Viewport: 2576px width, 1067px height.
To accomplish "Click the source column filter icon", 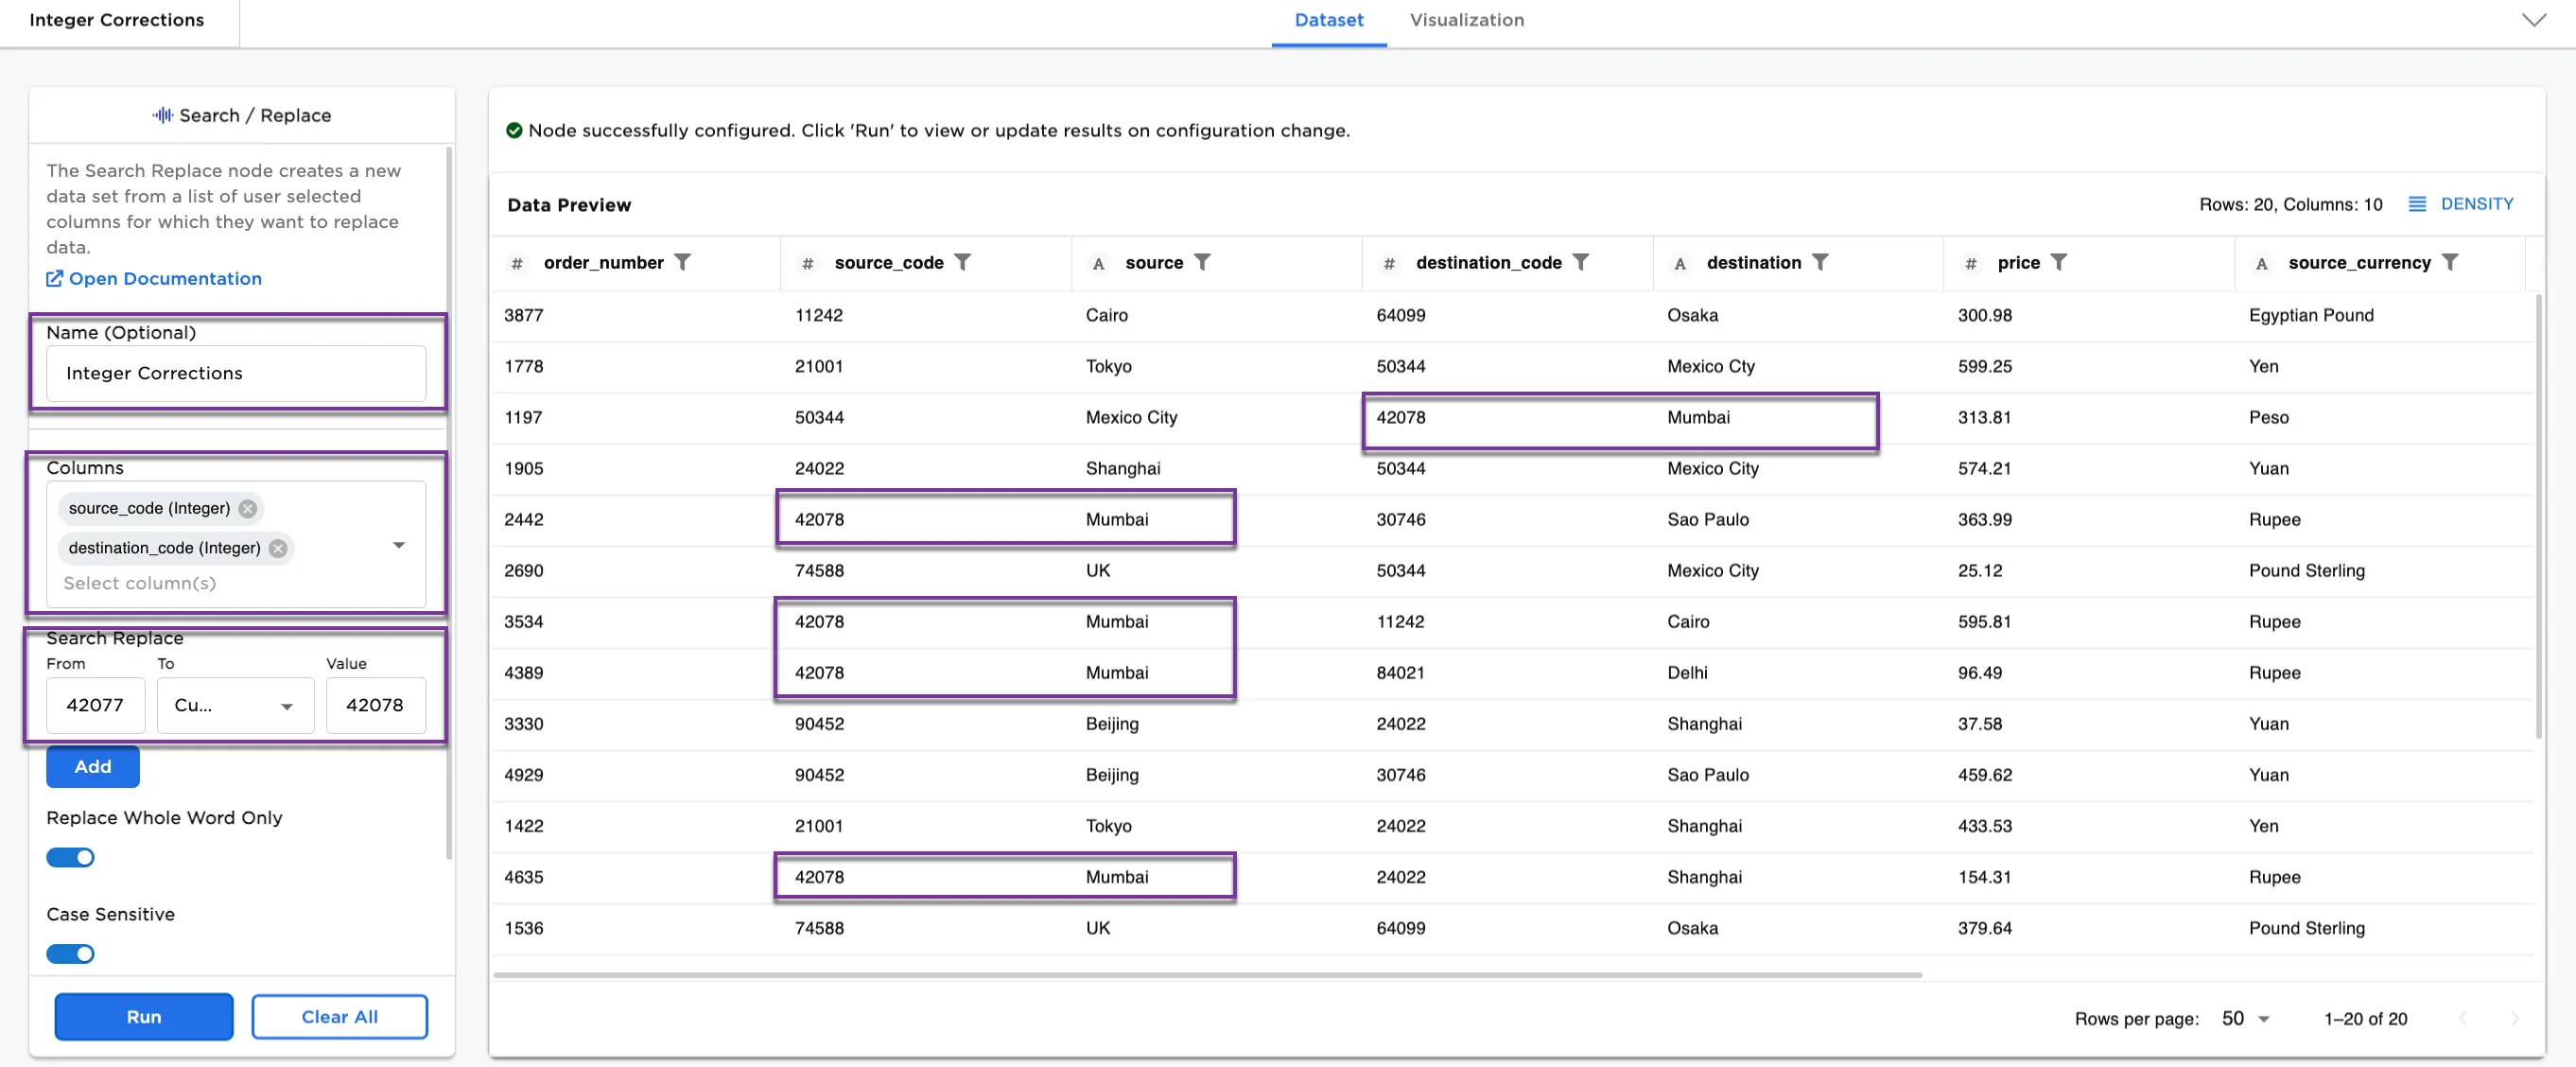I will (1202, 262).
